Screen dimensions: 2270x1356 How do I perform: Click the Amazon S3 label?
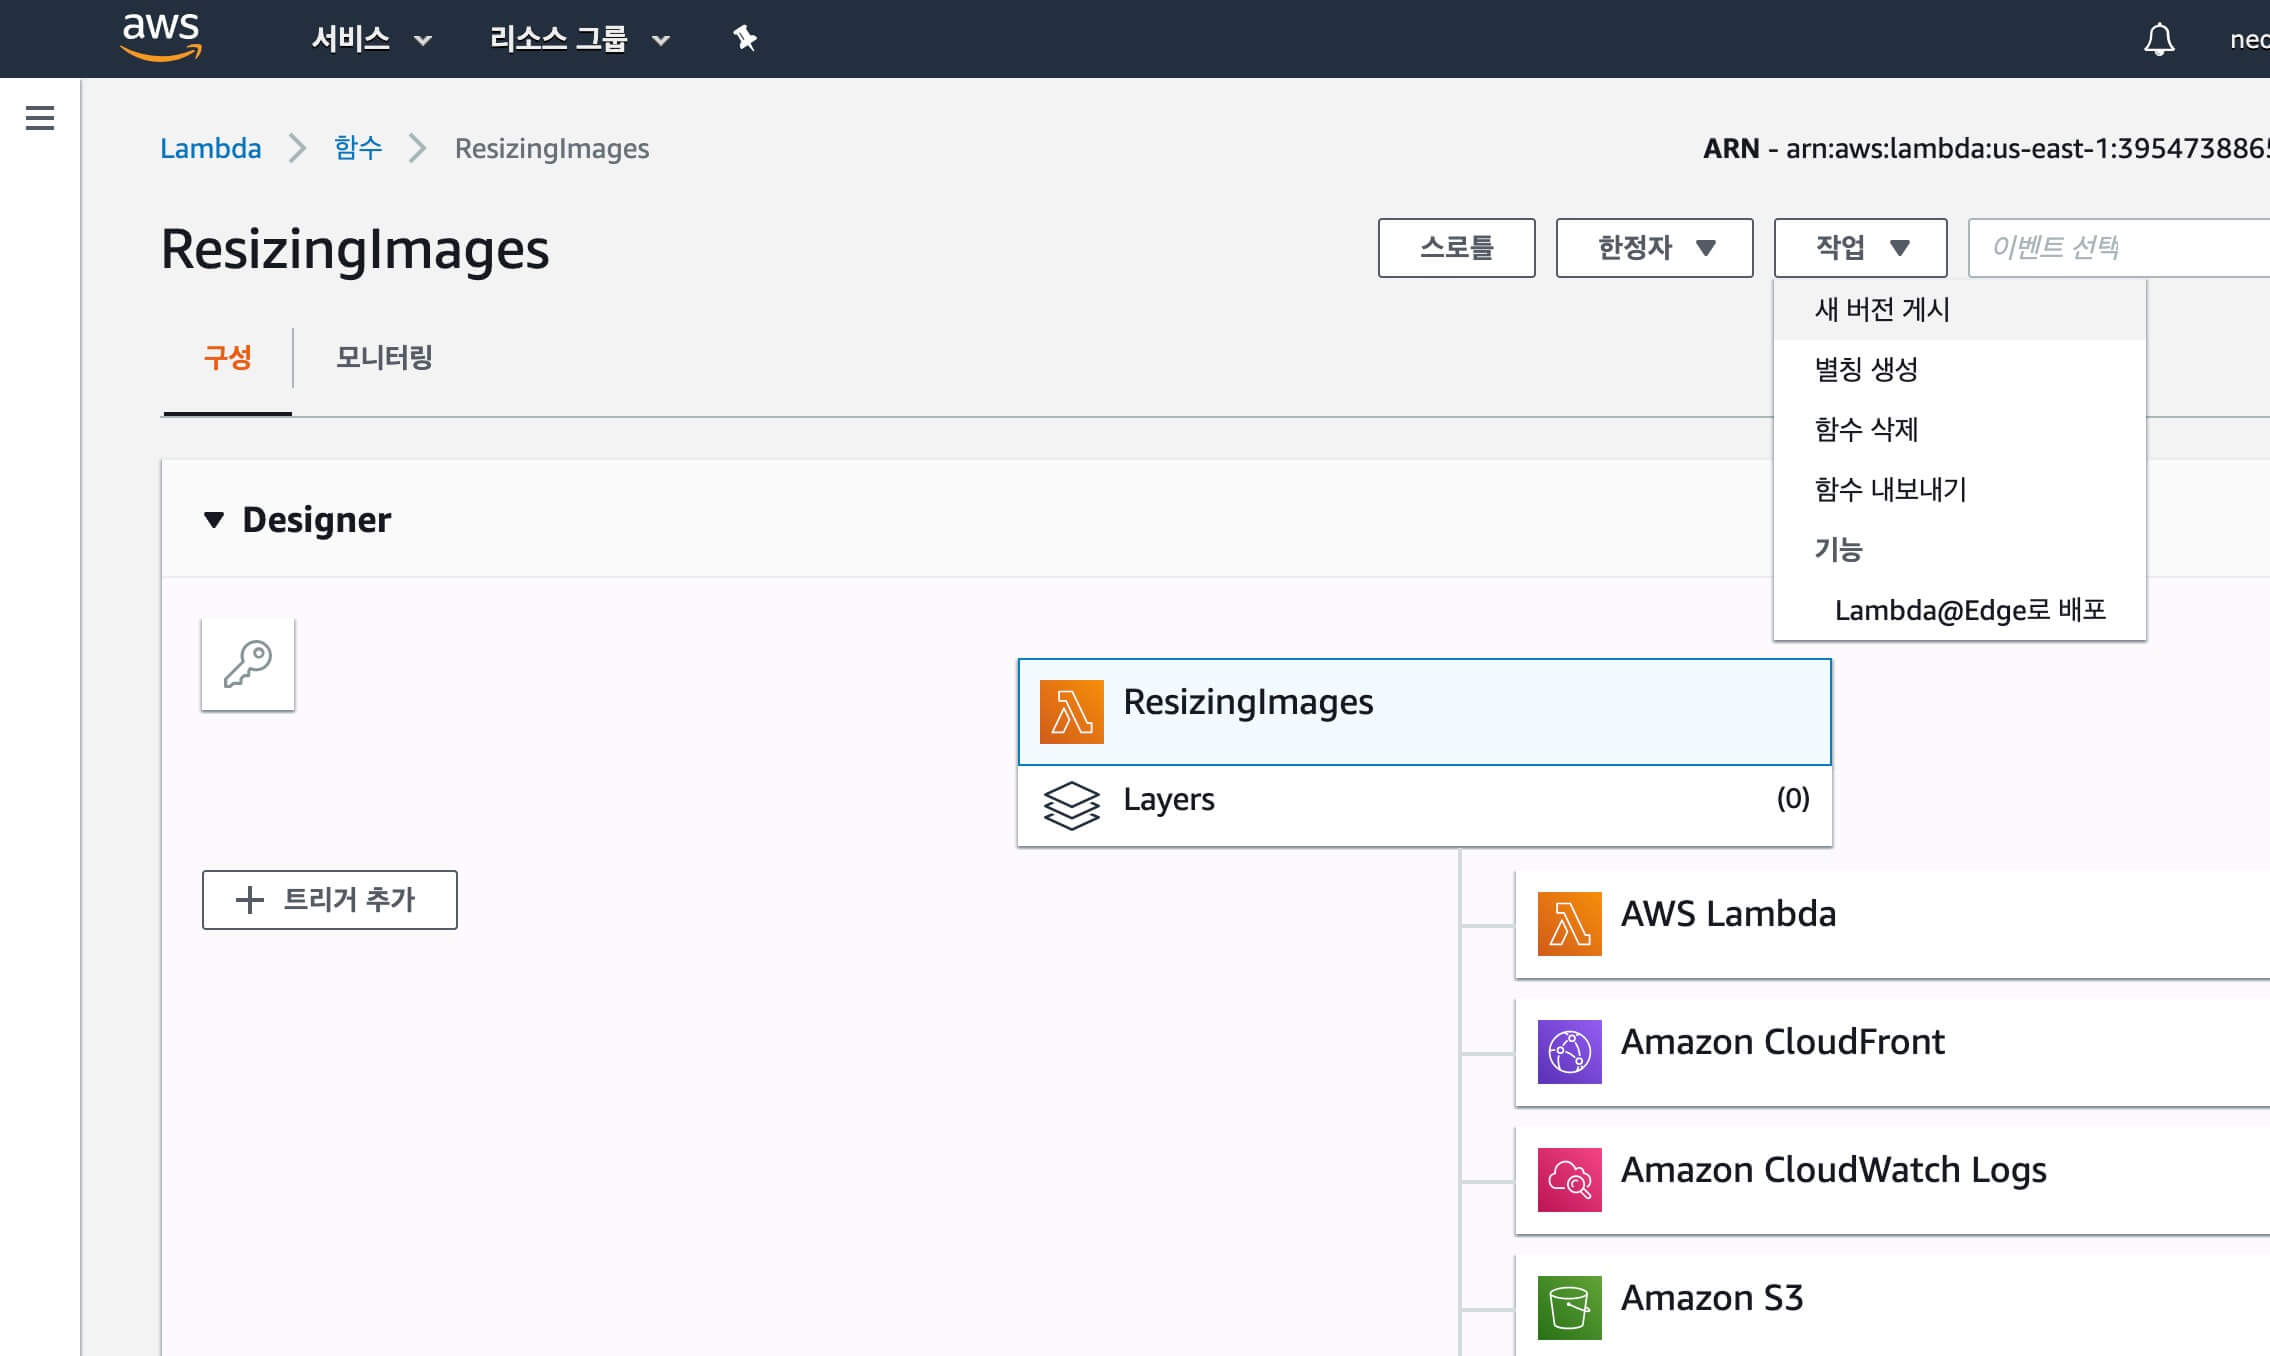[x=1712, y=1298]
